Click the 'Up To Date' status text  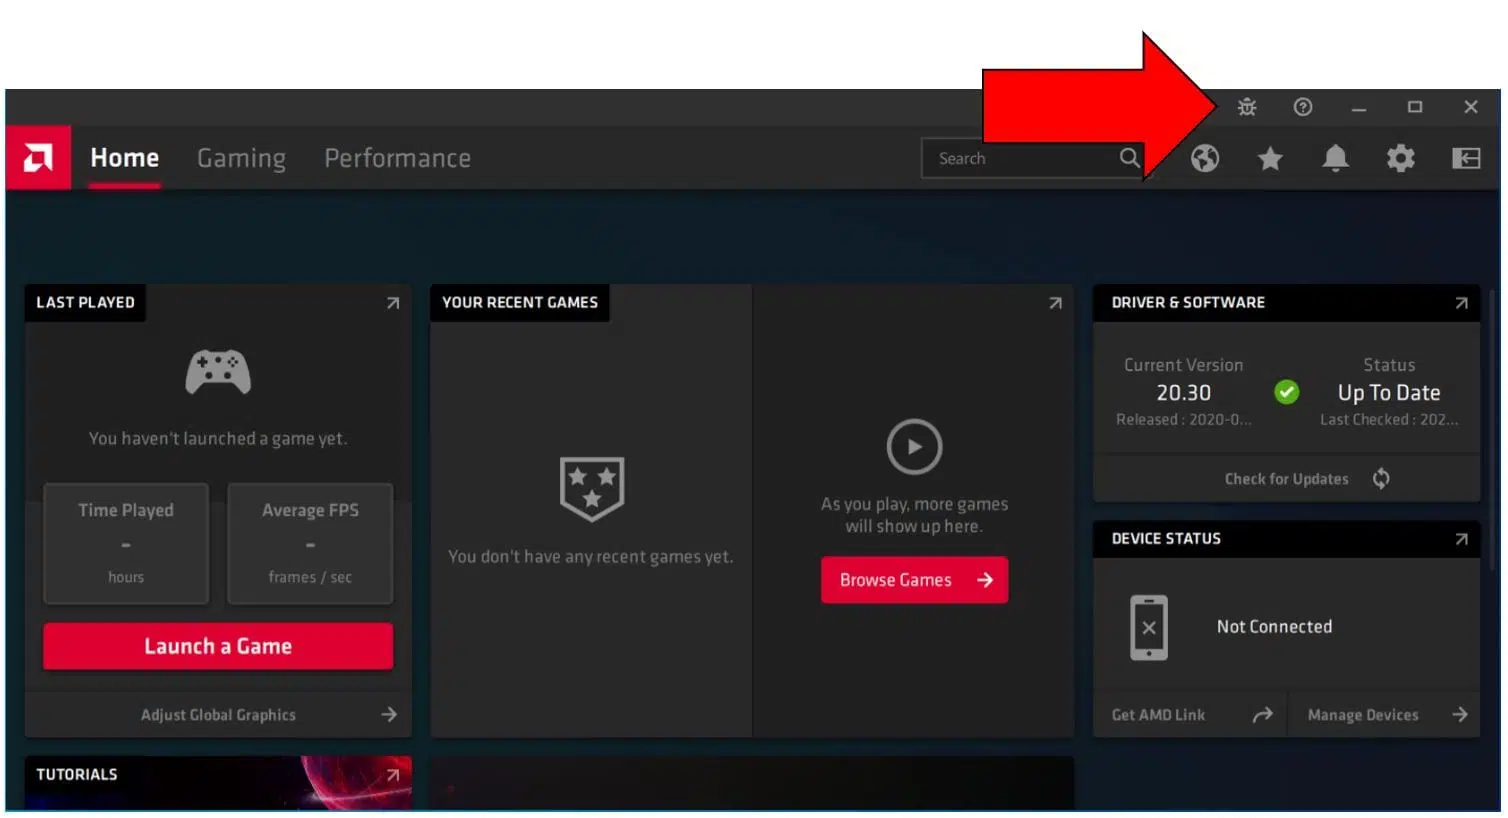click(x=1389, y=393)
